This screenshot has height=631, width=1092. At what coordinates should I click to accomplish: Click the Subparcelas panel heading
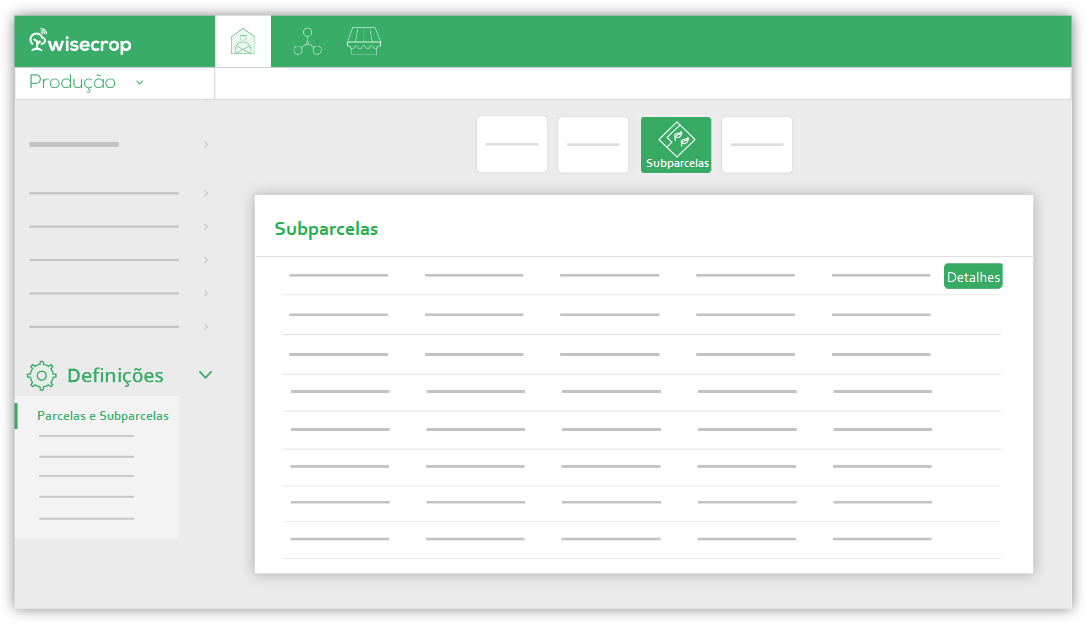click(x=326, y=229)
